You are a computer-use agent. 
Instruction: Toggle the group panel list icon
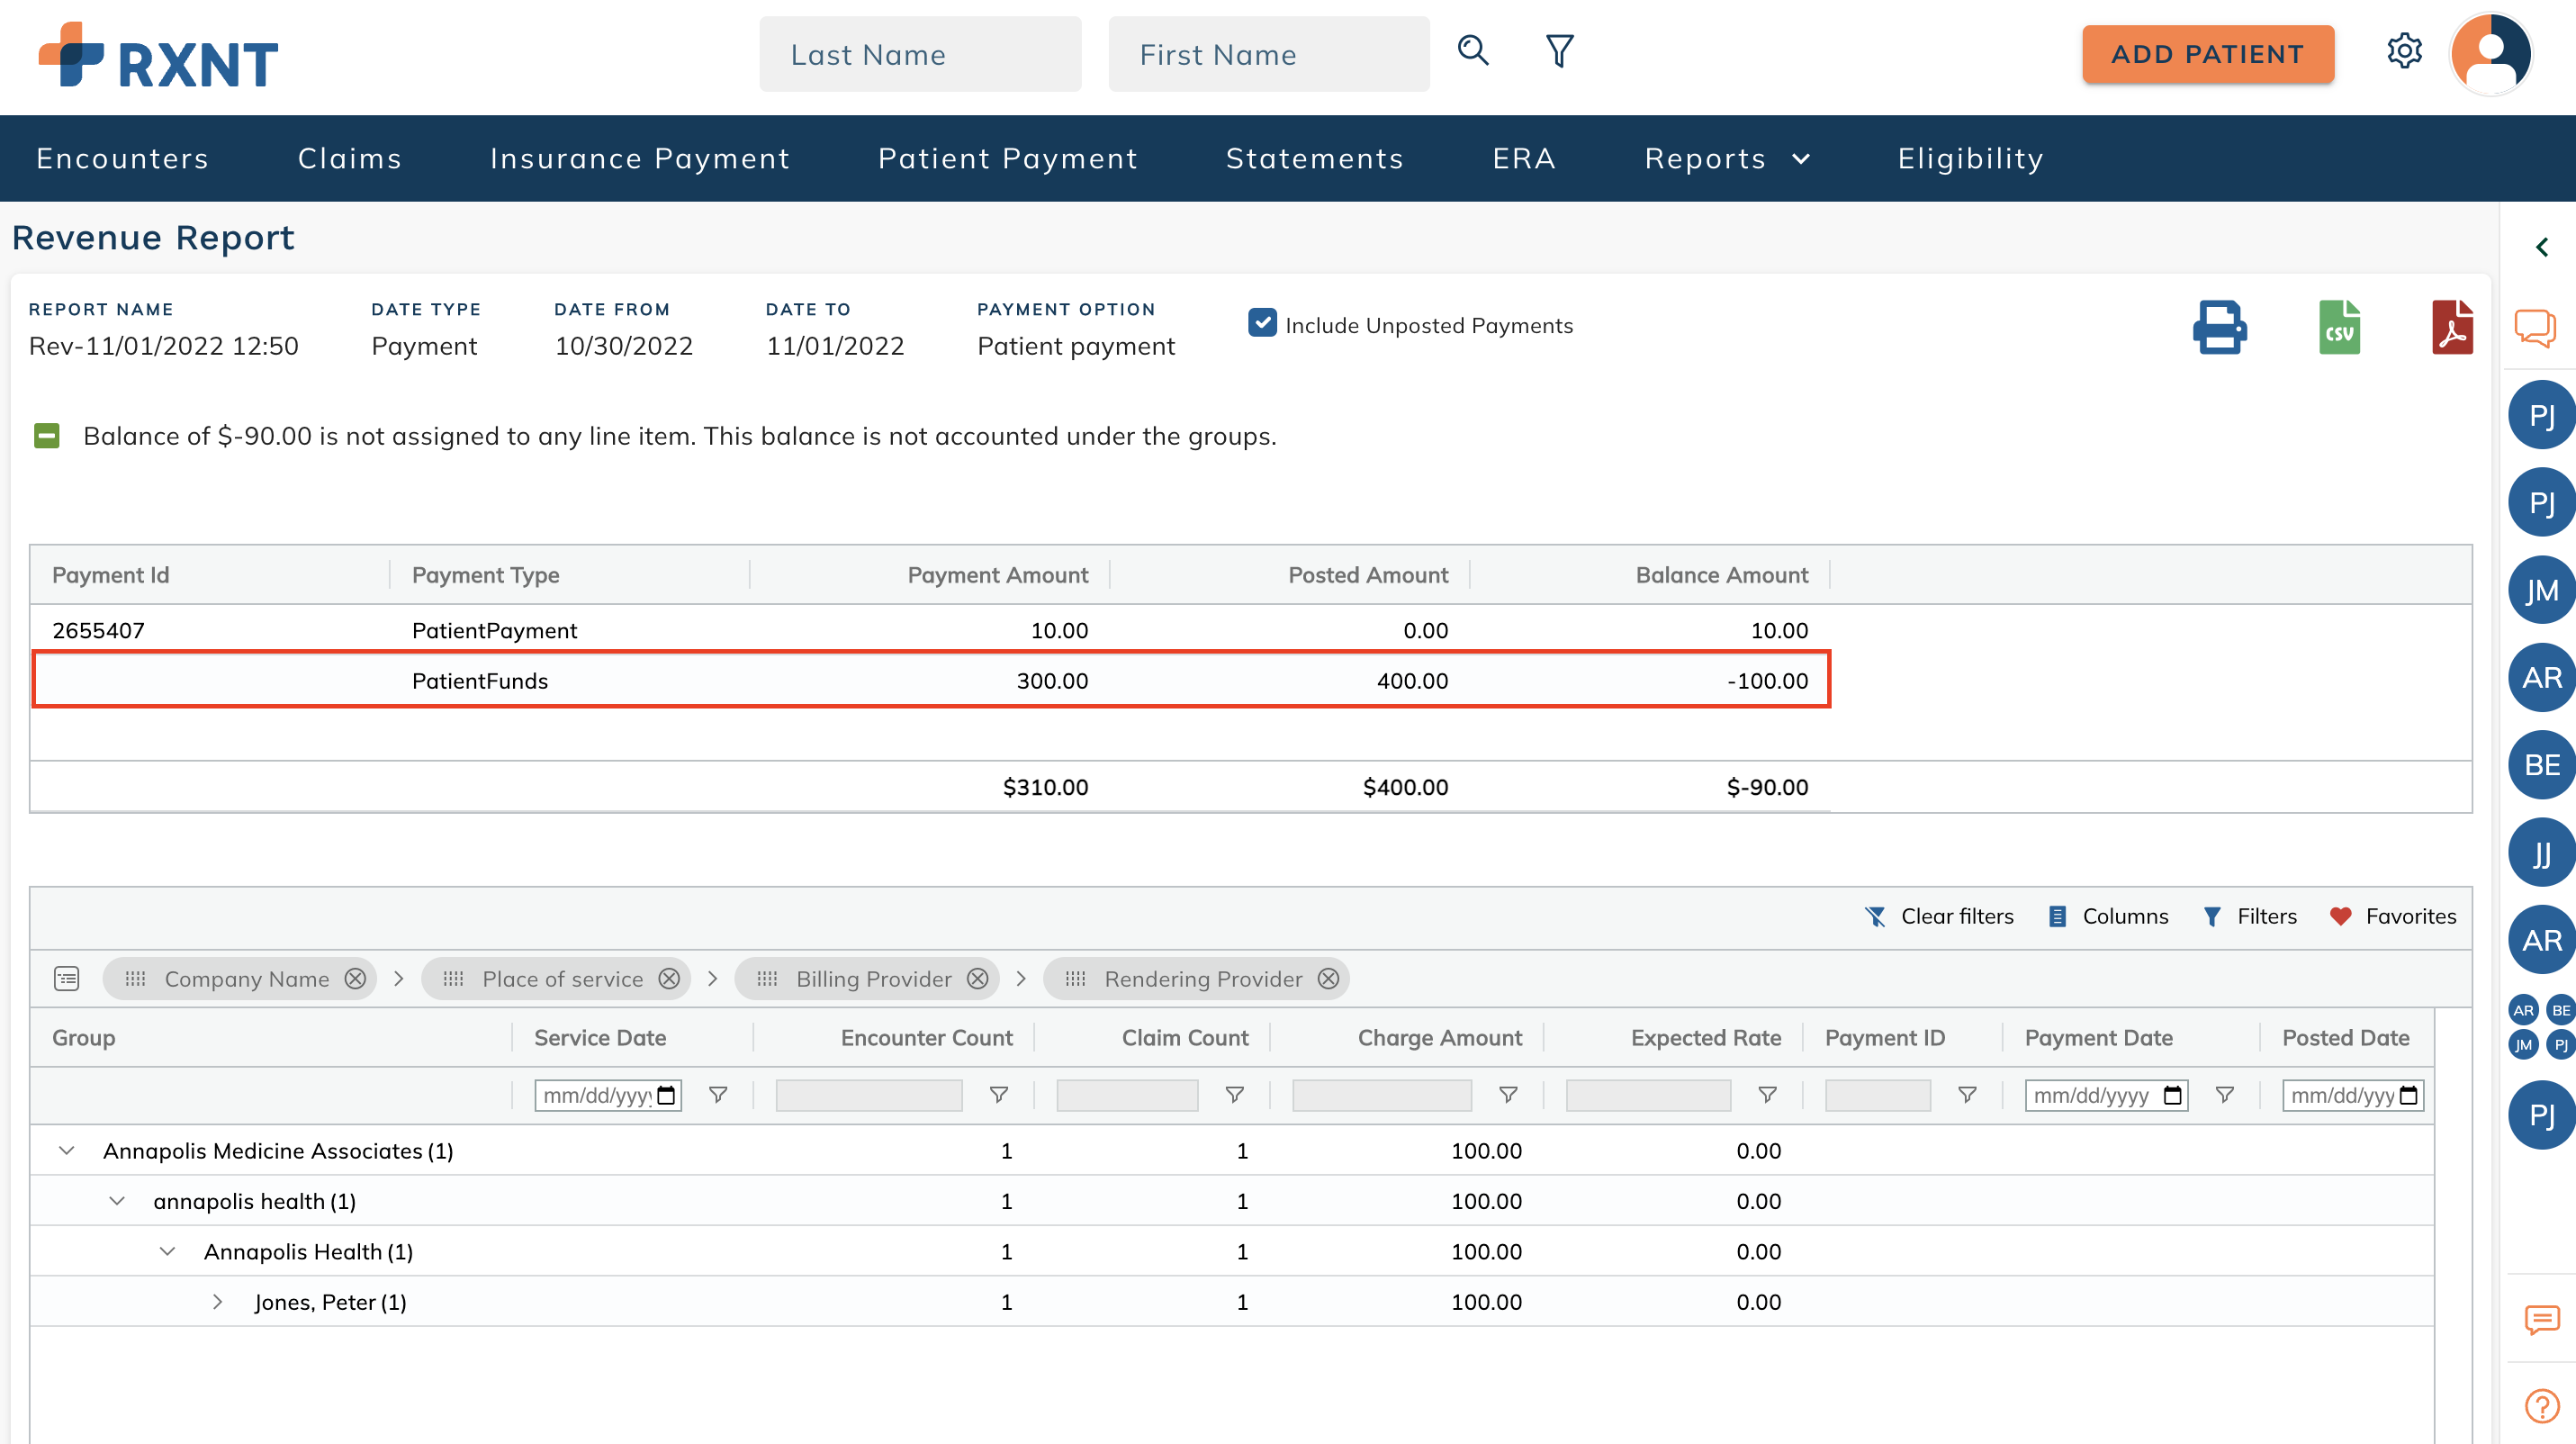click(67, 979)
